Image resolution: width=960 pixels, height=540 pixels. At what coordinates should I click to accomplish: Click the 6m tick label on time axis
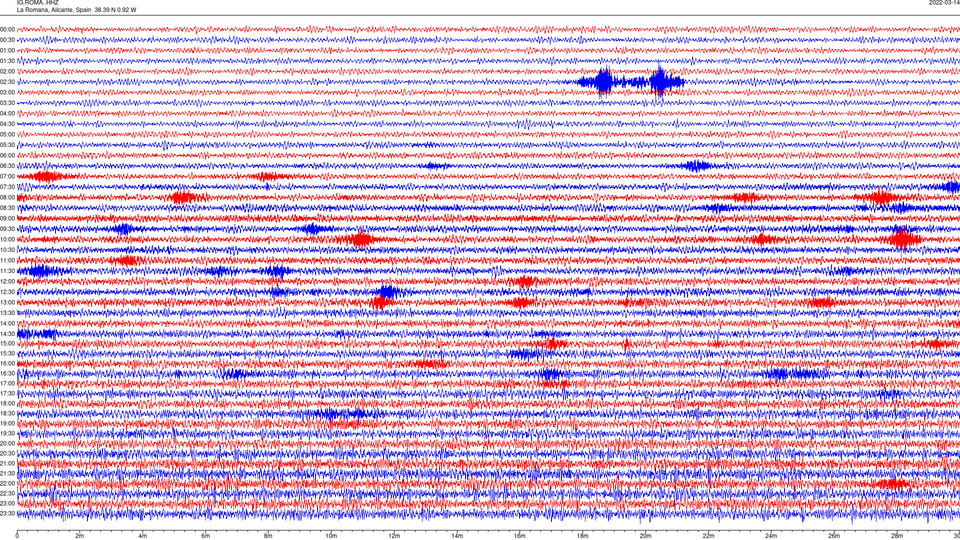[206, 536]
